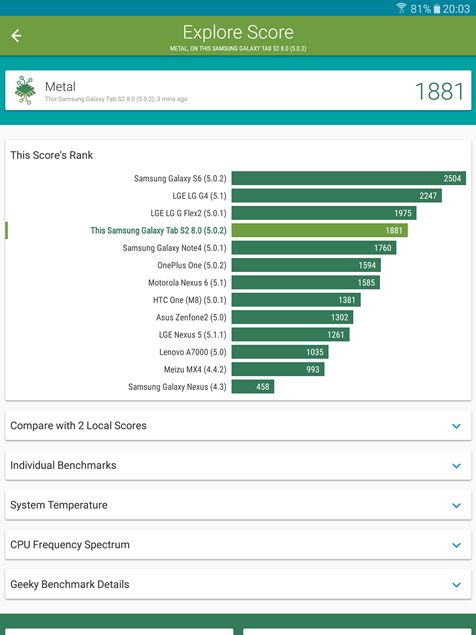Select the Samsung Galaxy Nexus (4.3) label
This screenshot has width=476, height=635.
pyautogui.click(x=177, y=387)
